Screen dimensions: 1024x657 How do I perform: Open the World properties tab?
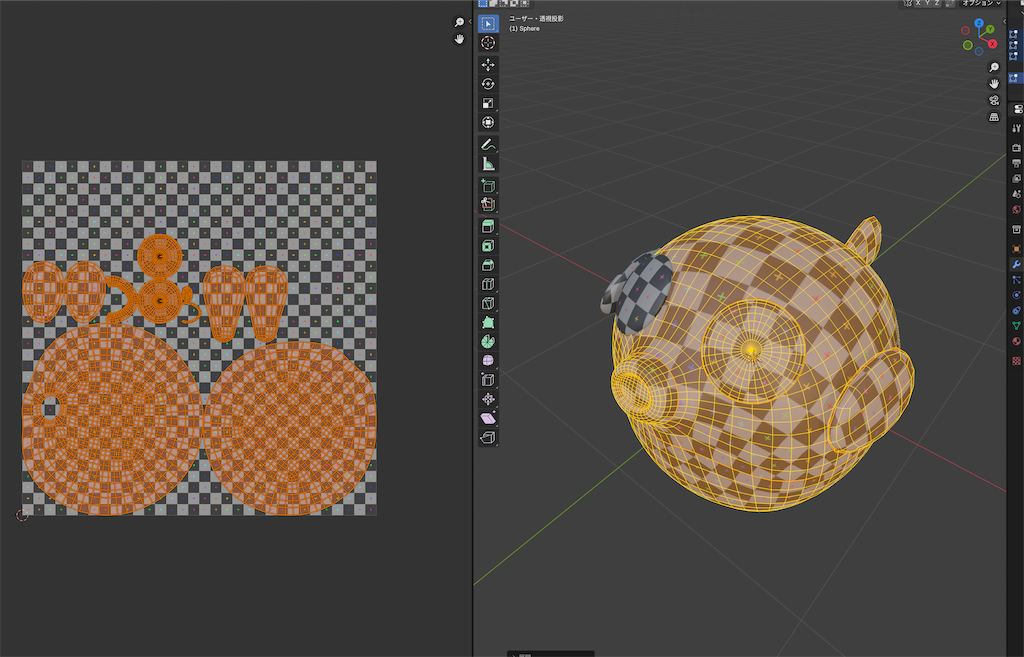(x=1016, y=210)
